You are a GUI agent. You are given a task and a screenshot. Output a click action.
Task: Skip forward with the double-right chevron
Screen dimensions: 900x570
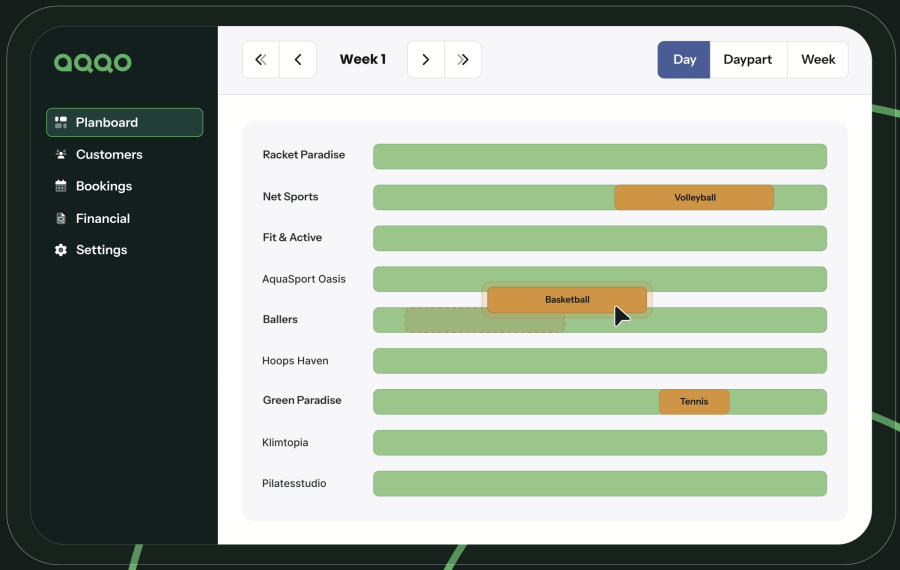click(x=463, y=60)
